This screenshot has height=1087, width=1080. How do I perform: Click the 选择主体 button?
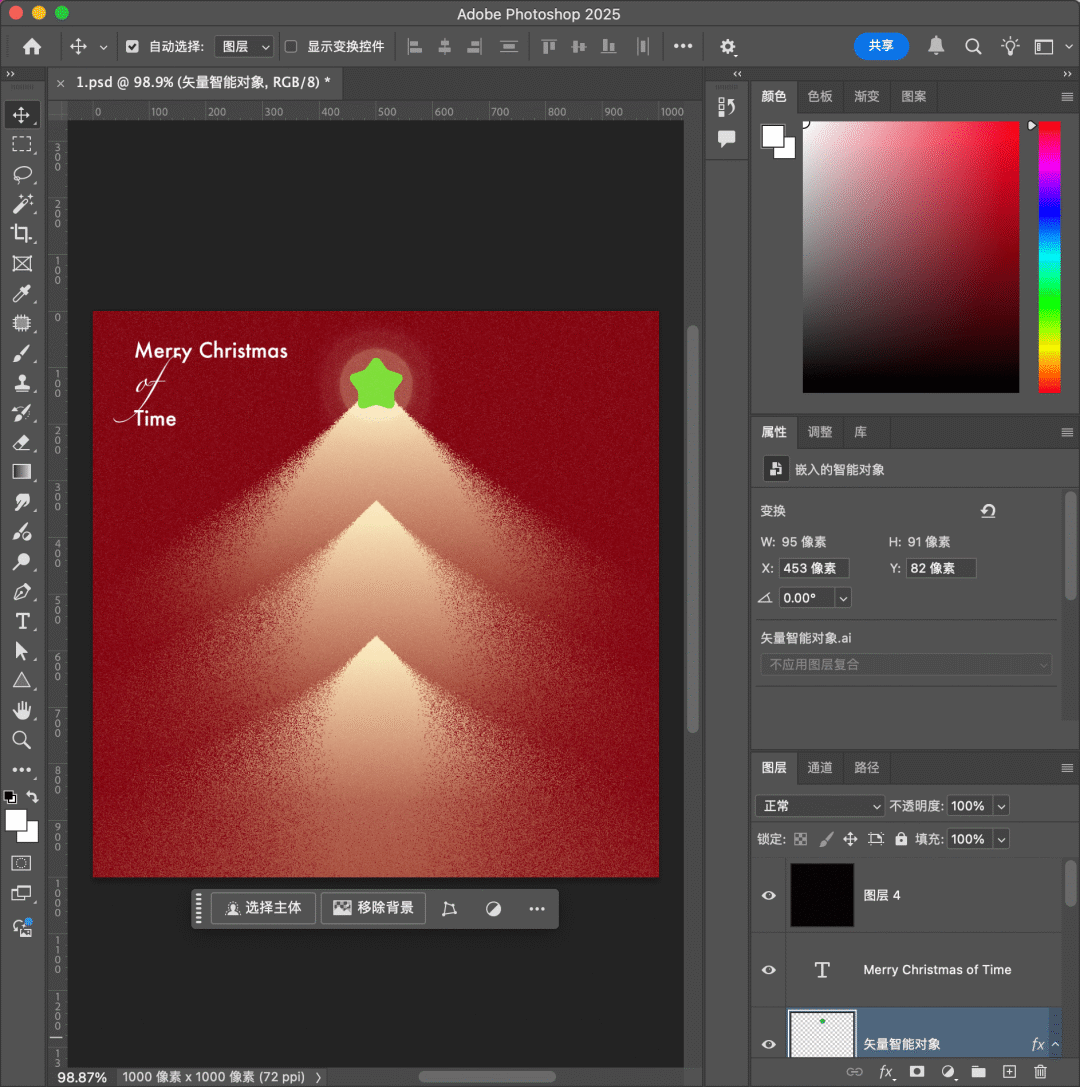point(264,908)
